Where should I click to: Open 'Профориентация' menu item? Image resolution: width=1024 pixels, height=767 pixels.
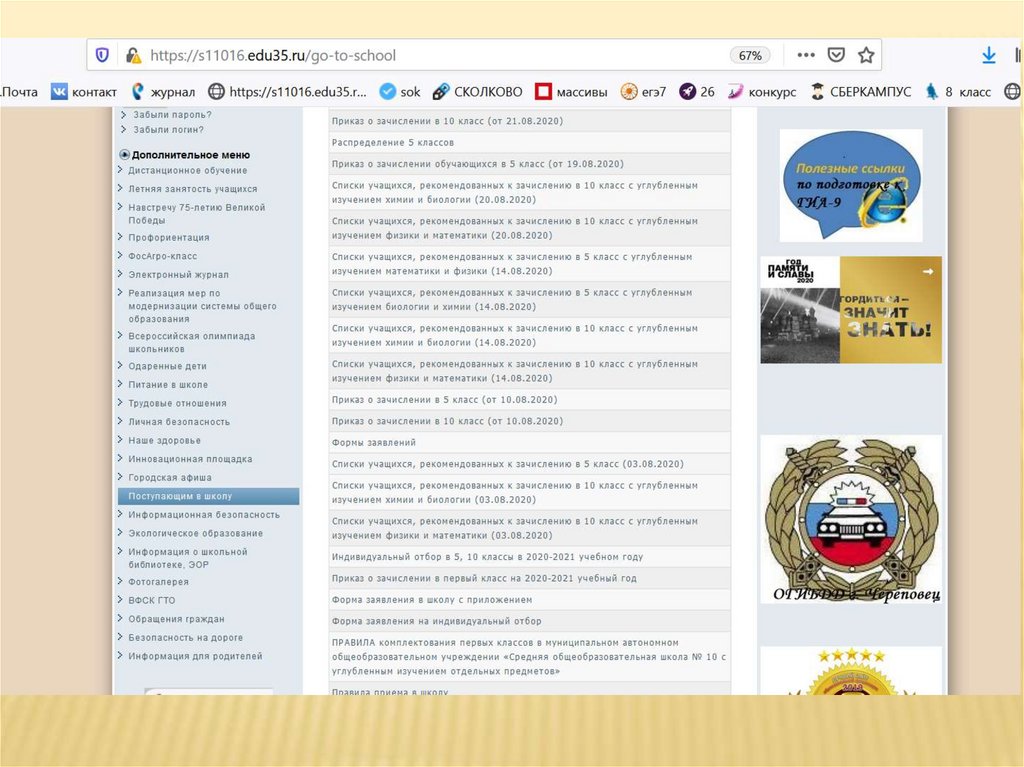(168, 237)
